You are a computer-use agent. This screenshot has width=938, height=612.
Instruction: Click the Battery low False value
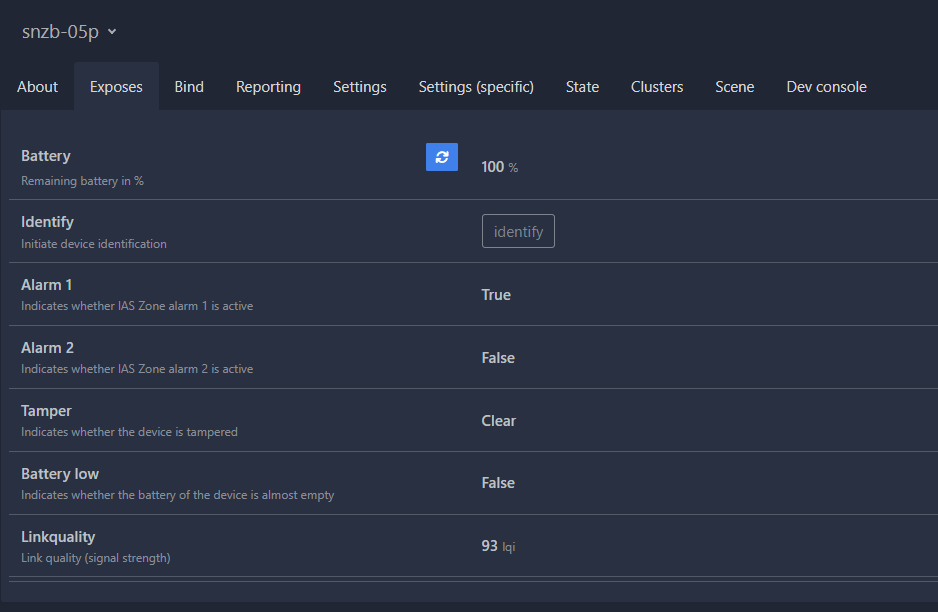click(x=498, y=483)
